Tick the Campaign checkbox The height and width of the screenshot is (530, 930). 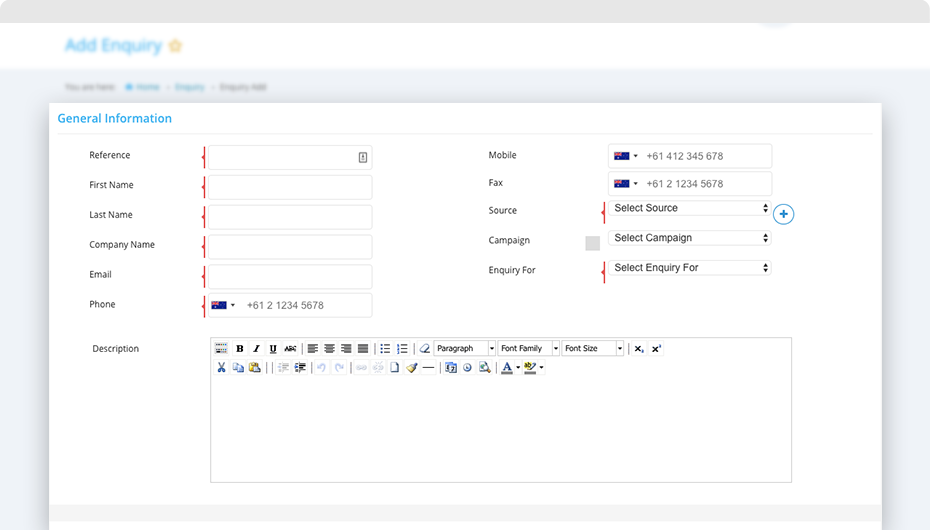coord(593,243)
